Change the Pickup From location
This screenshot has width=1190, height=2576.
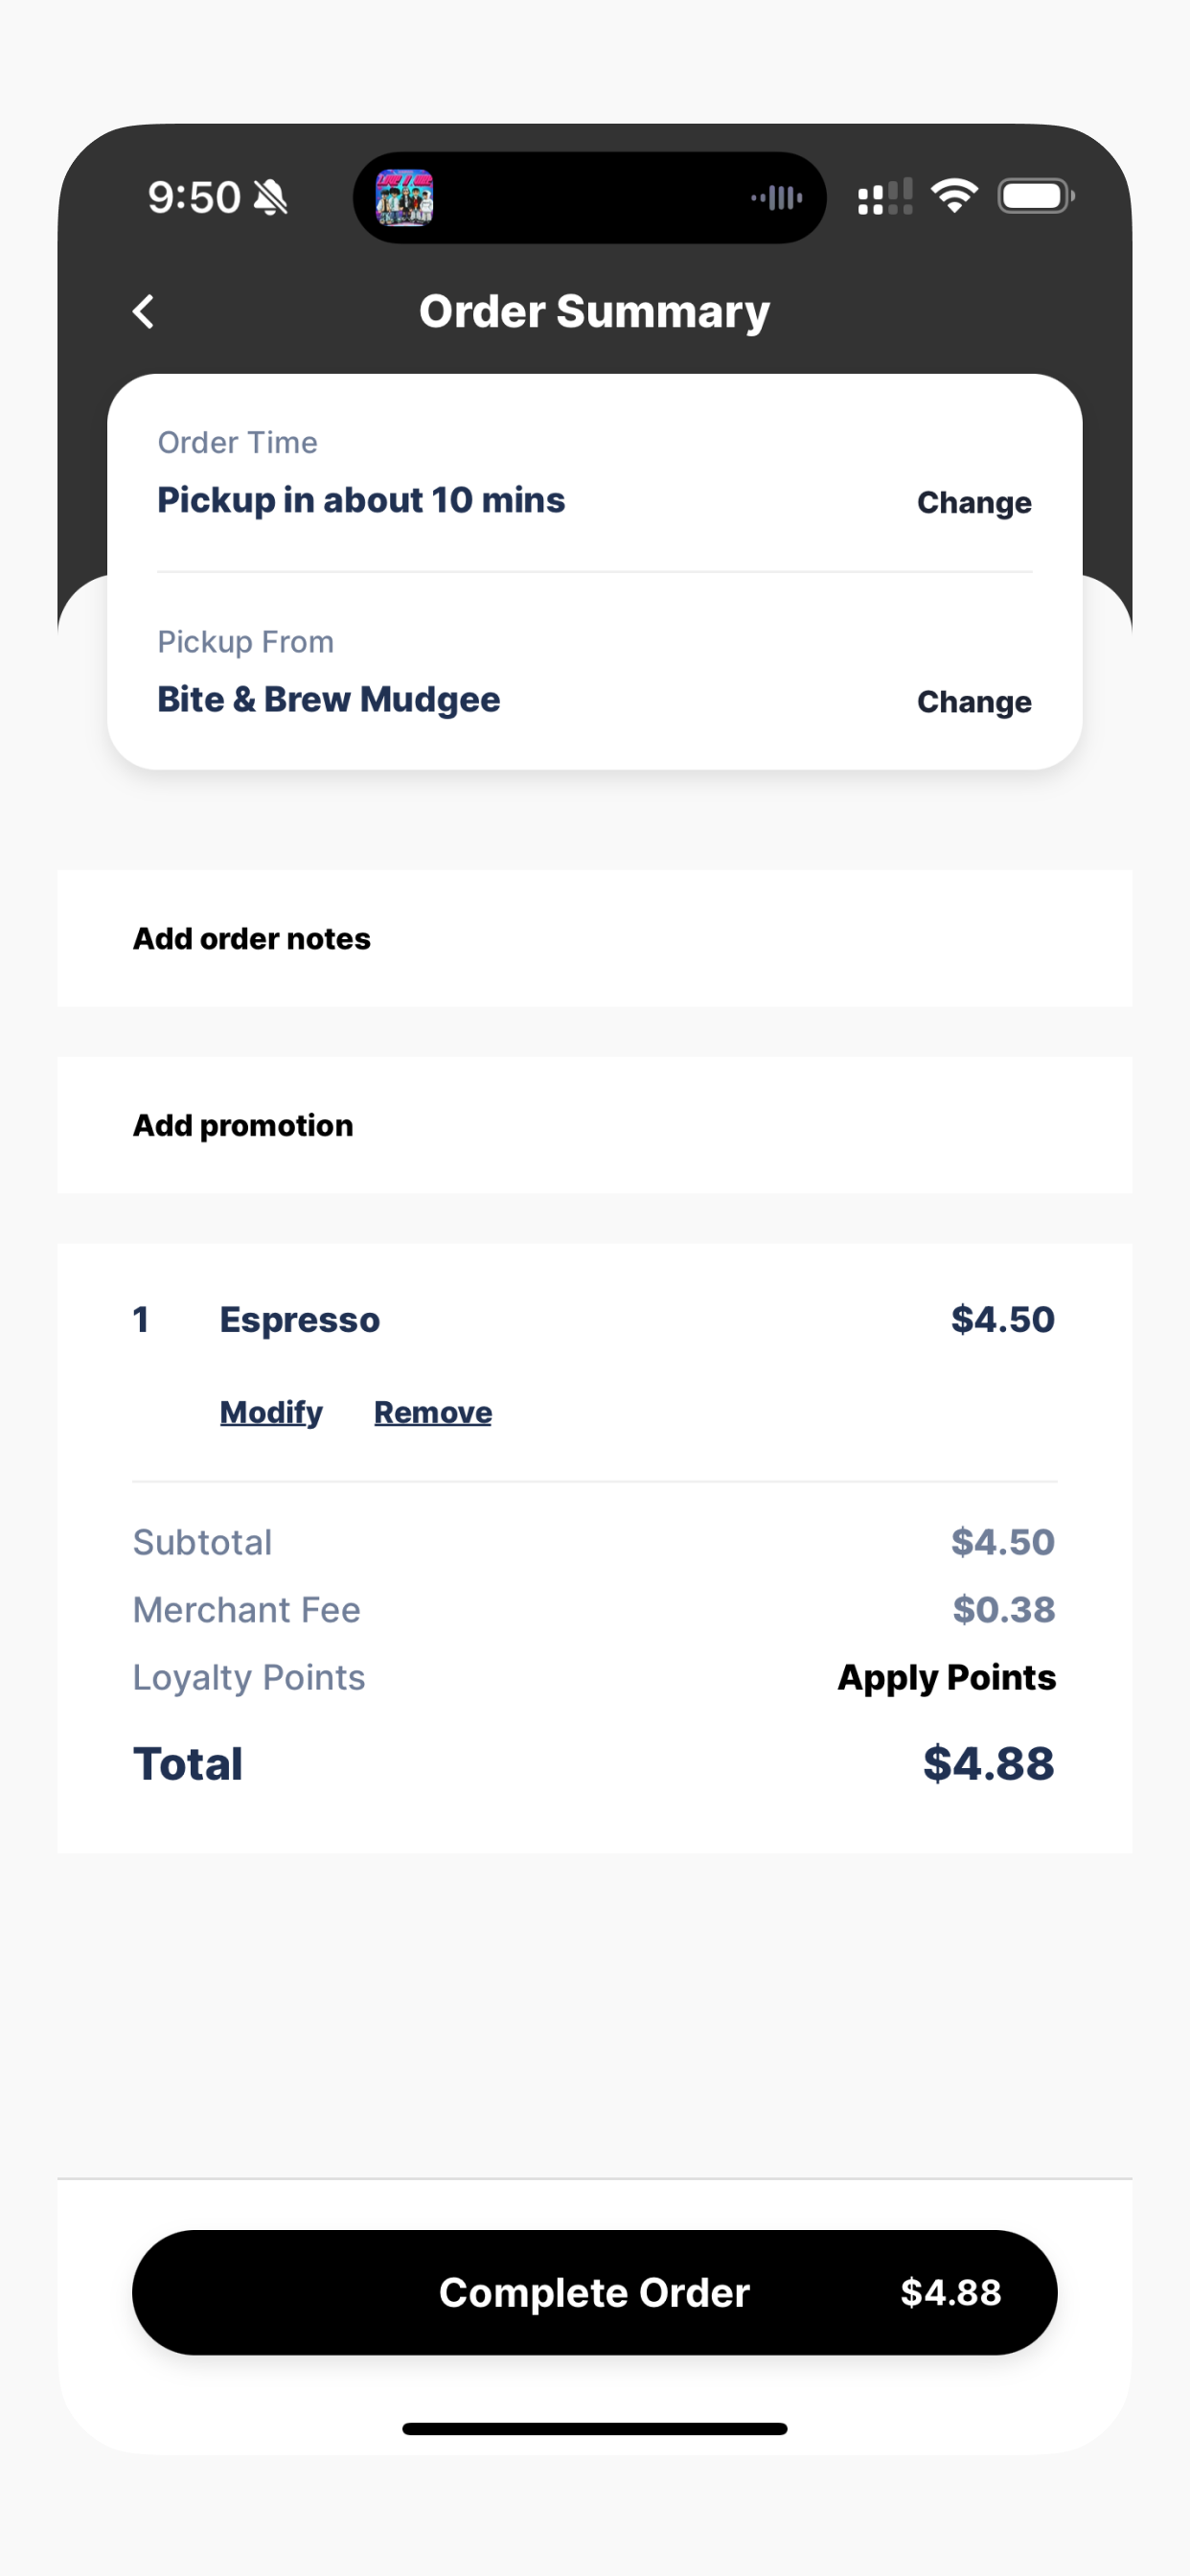[x=974, y=702]
